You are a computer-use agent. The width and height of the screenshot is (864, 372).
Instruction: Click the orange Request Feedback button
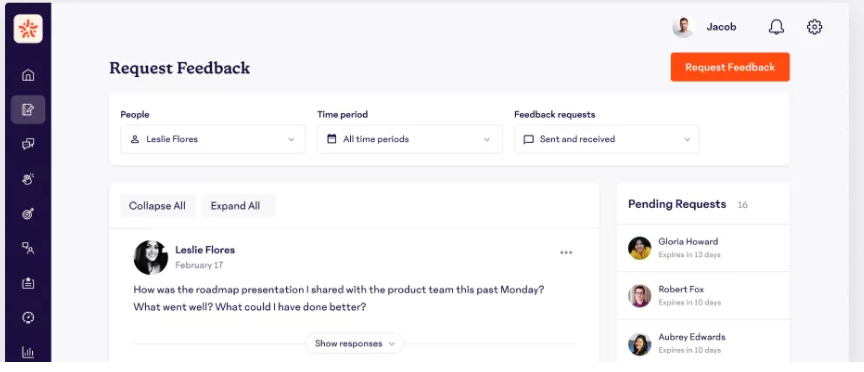point(730,67)
